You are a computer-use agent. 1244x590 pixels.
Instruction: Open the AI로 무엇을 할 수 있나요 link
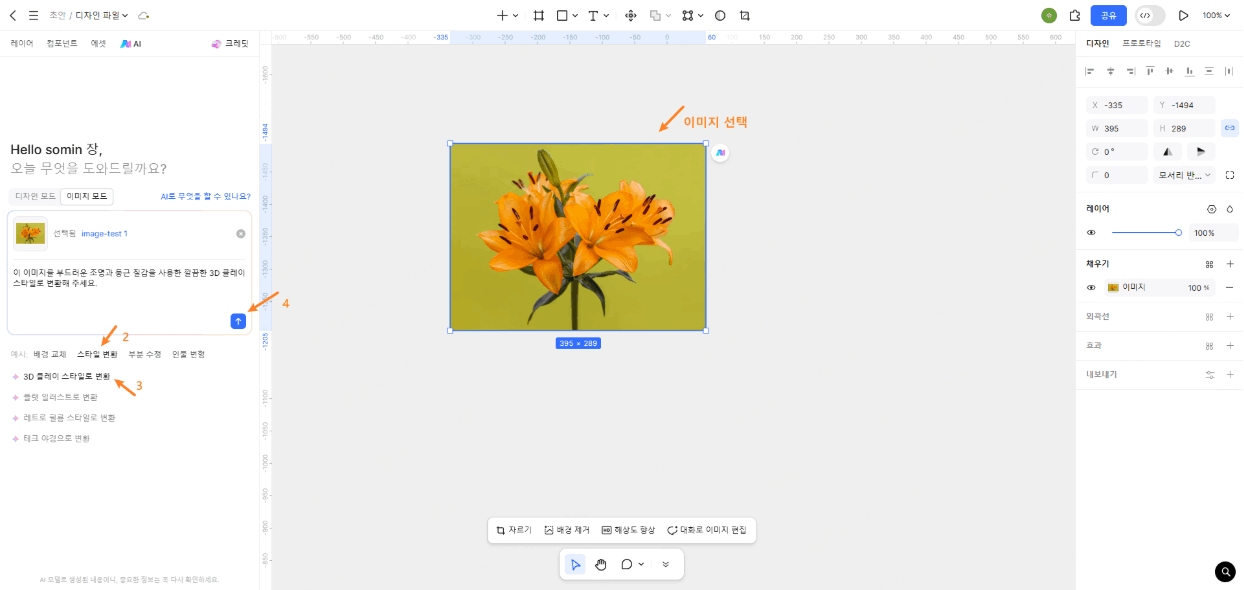click(x=205, y=196)
